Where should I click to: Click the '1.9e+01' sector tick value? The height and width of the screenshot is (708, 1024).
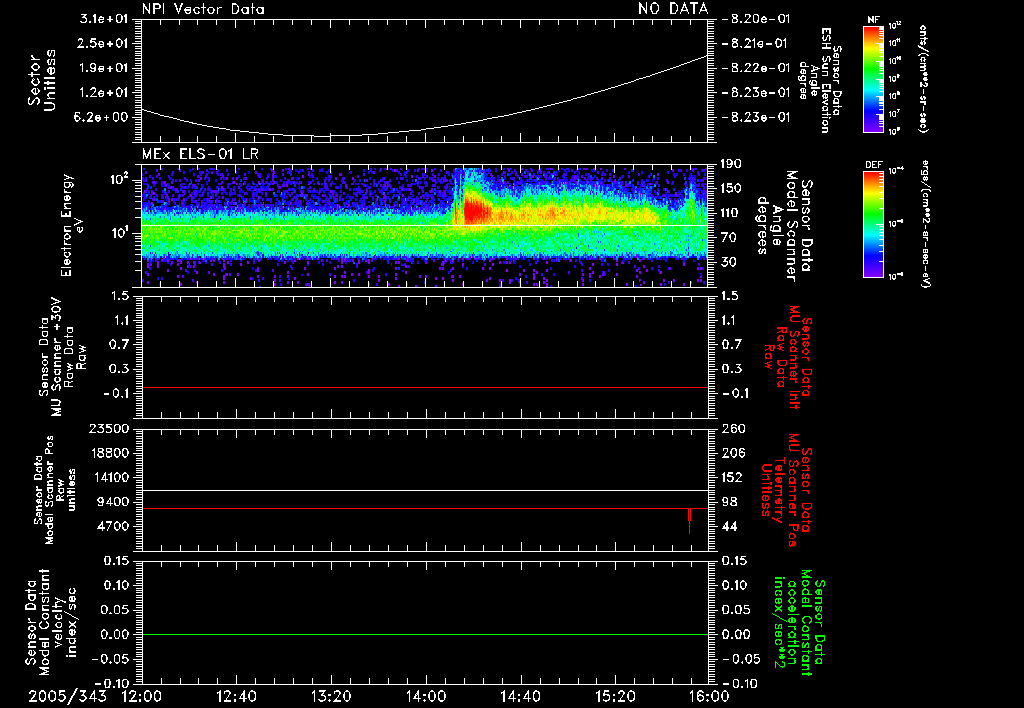click(104, 68)
